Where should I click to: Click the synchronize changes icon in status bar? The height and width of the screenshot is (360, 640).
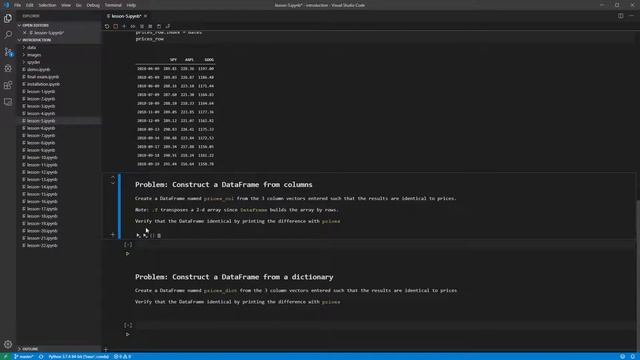(41, 357)
